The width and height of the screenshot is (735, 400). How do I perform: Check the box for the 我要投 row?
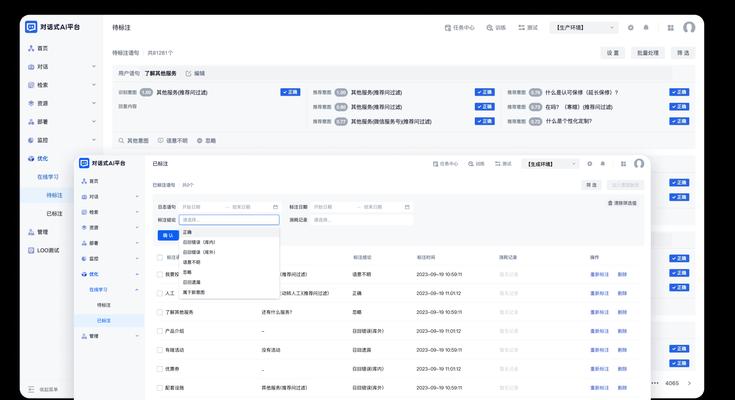click(x=160, y=274)
